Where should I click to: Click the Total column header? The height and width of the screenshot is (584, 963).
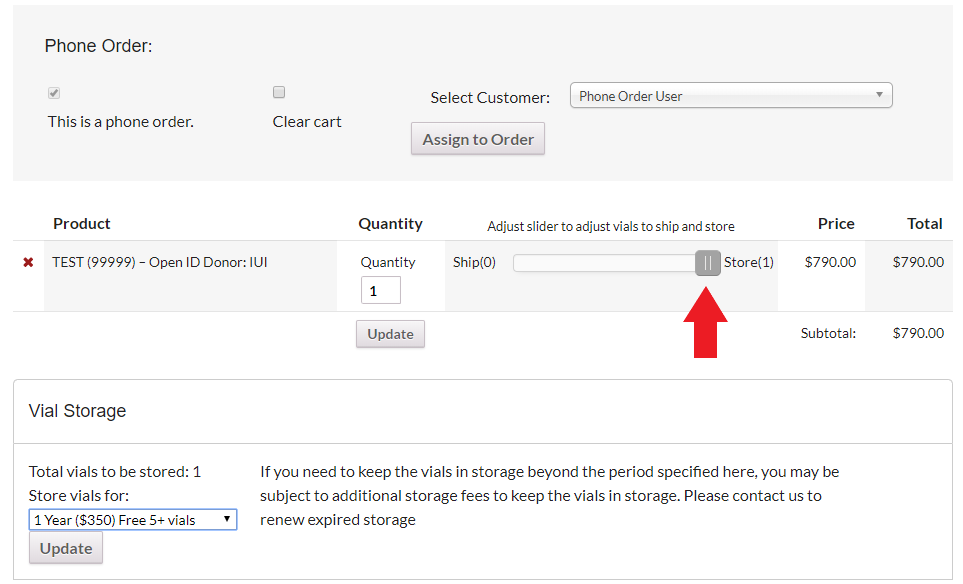click(925, 224)
